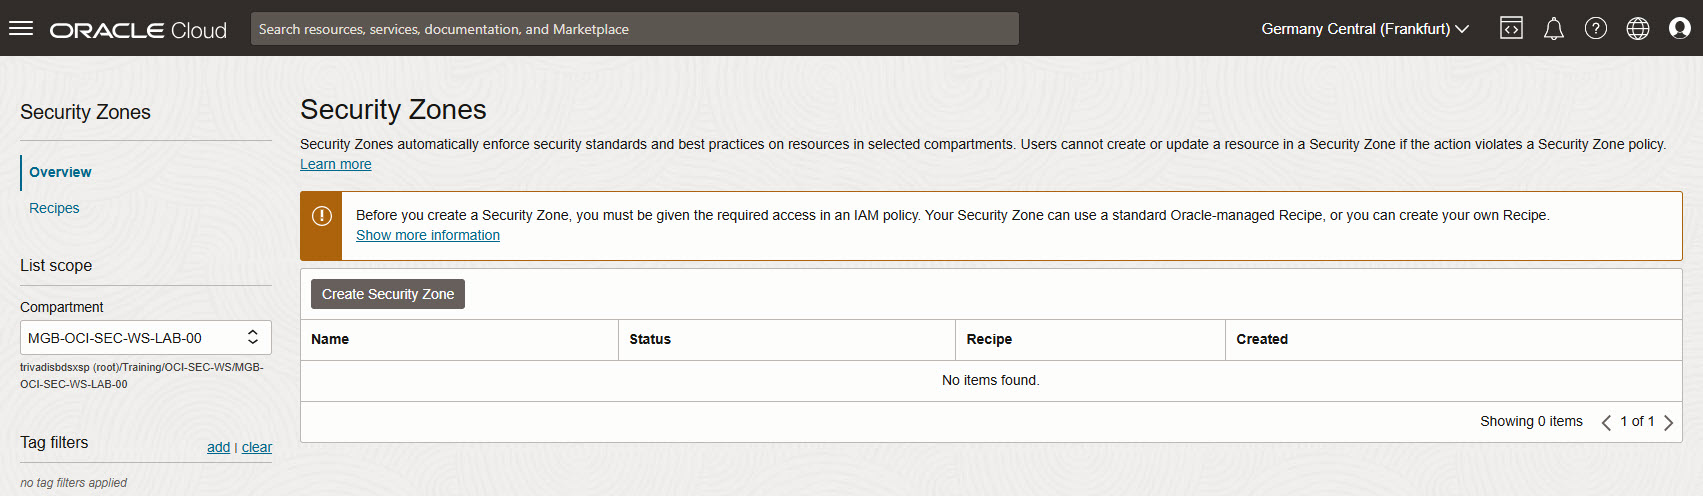The image size is (1703, 496).
Task: Open the announcements bell icon
Action: (x=1553, y=29)
